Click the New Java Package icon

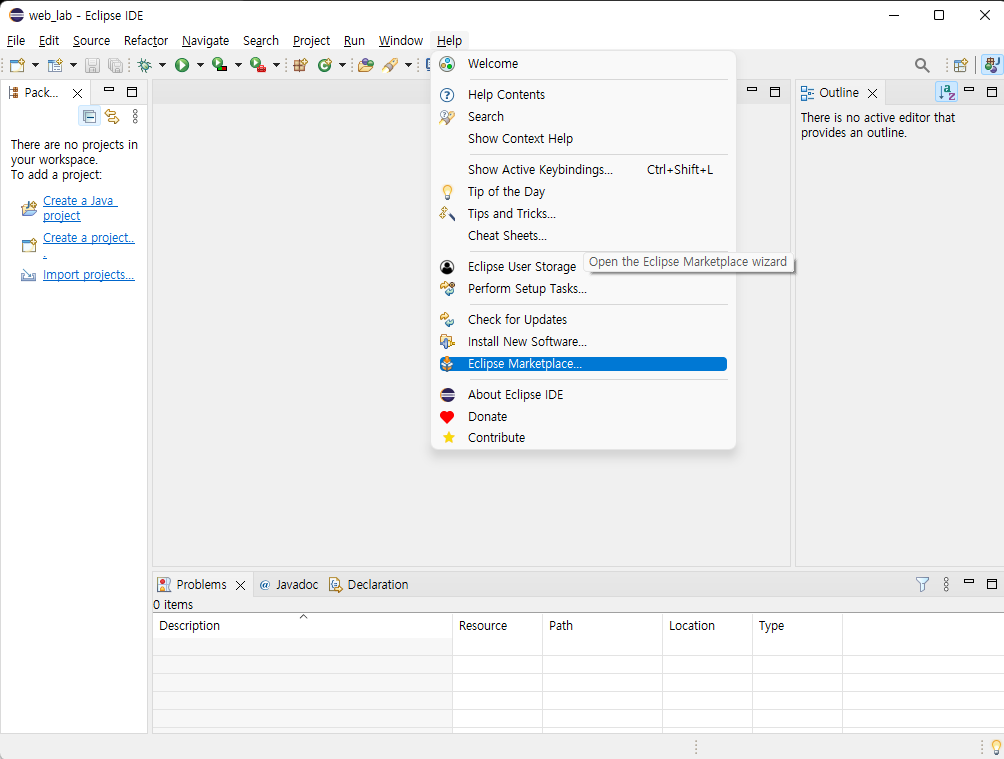300,65
